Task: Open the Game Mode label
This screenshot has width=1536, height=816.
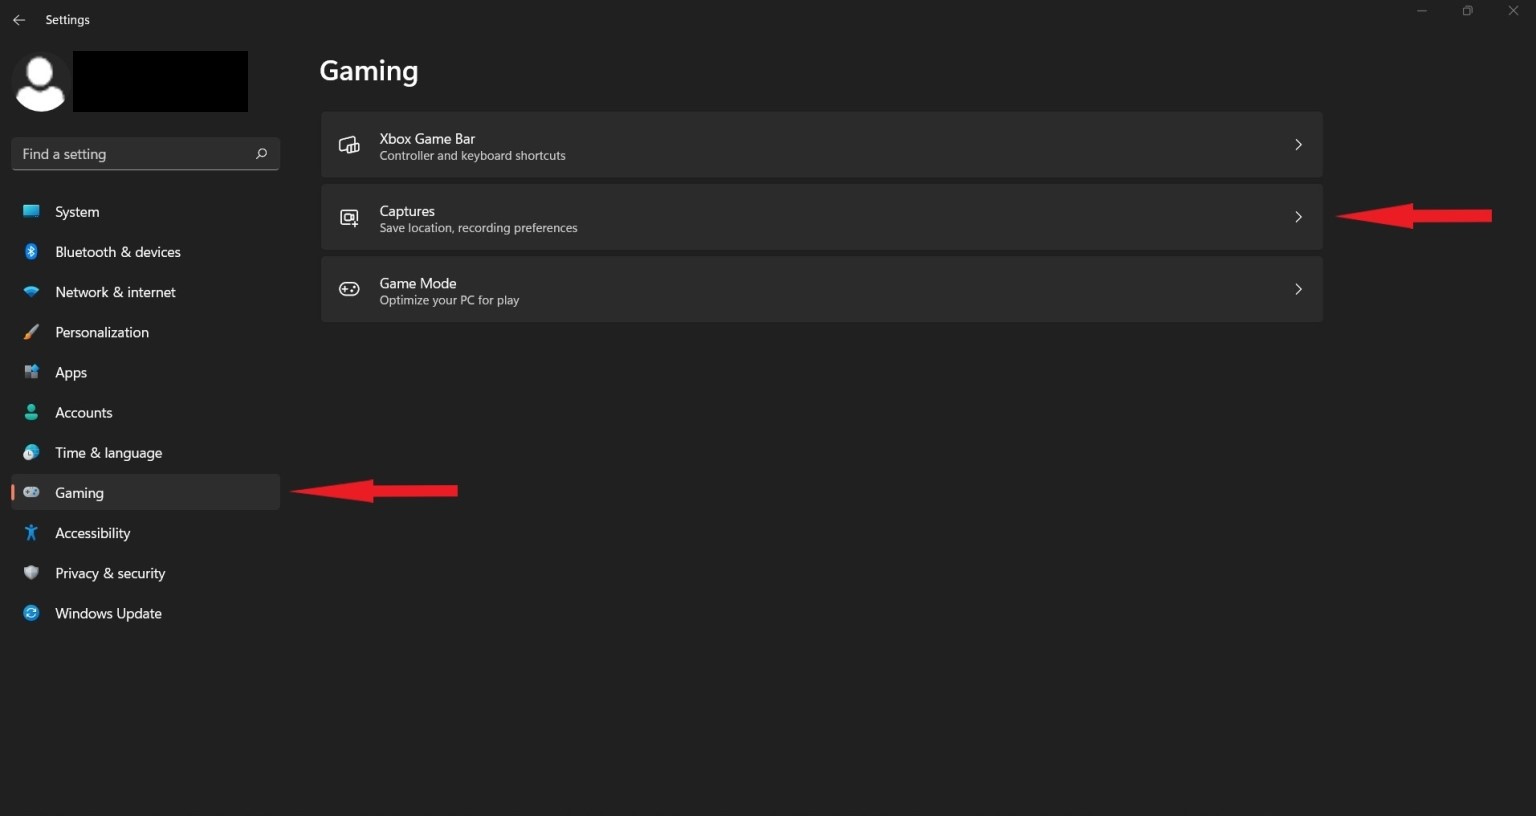Action: 418,283
